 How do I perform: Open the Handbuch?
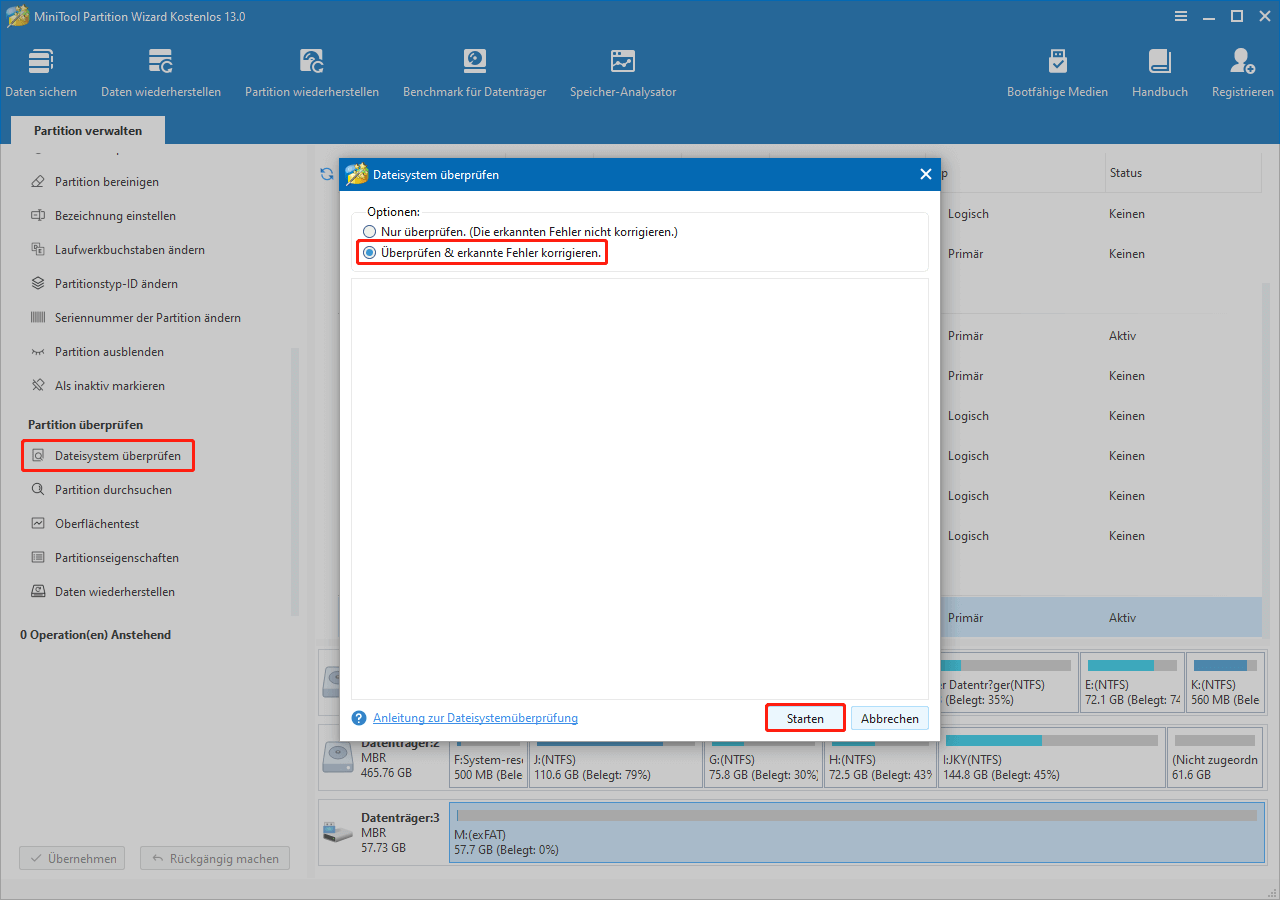tap(1159, 70)
